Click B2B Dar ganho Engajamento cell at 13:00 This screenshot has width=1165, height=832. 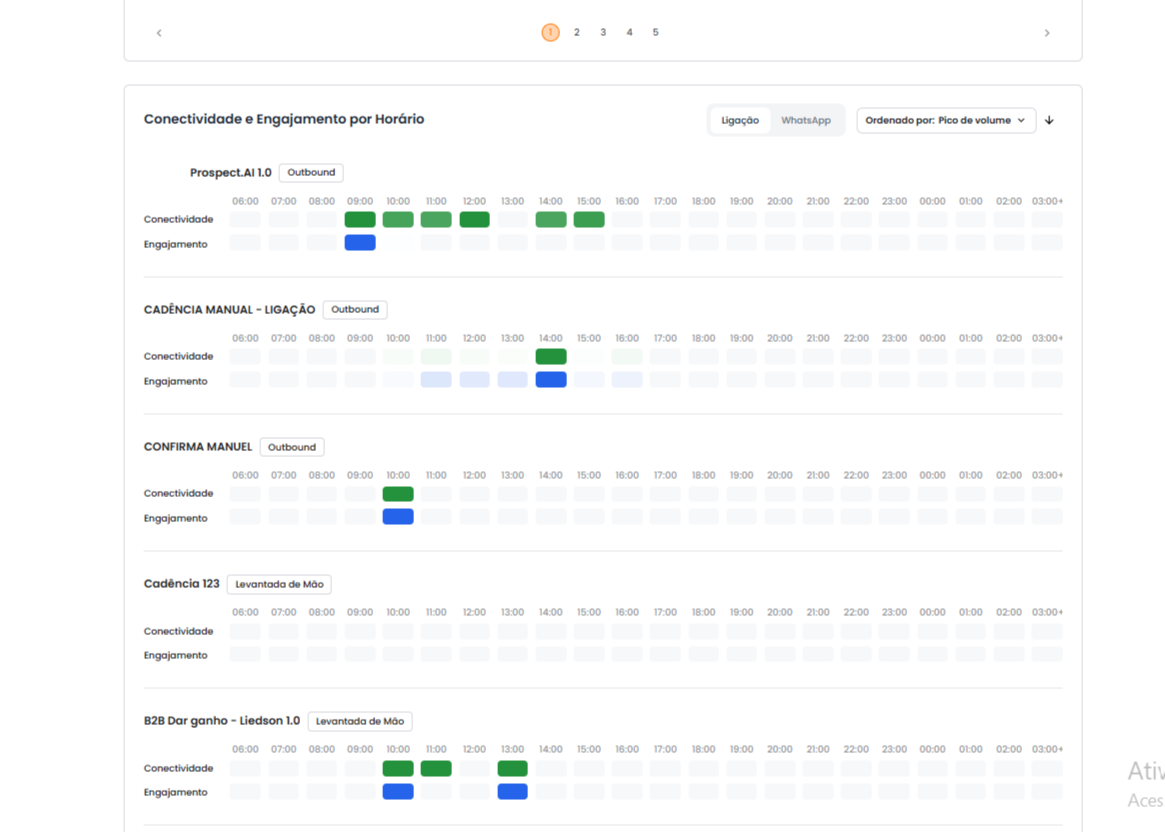pos(513,792)
